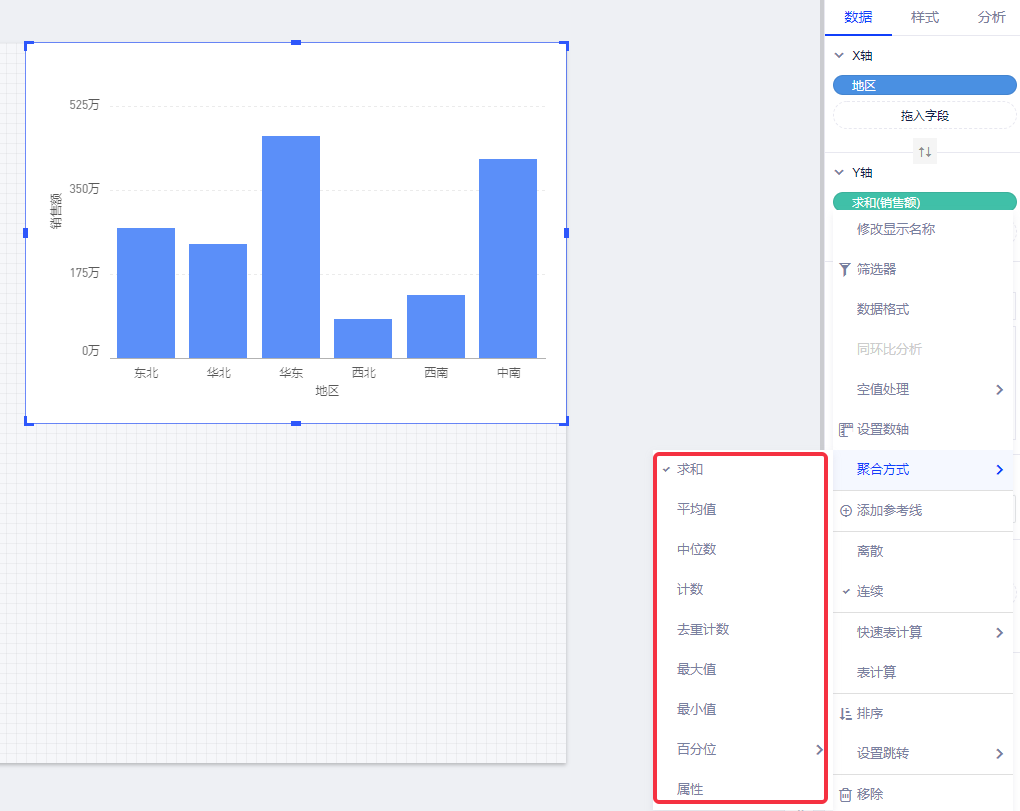Expand the 百分位 percentile submenu
Viewport: 1020px width, 811px height.
pyautogui.click(x=740, y=749)
